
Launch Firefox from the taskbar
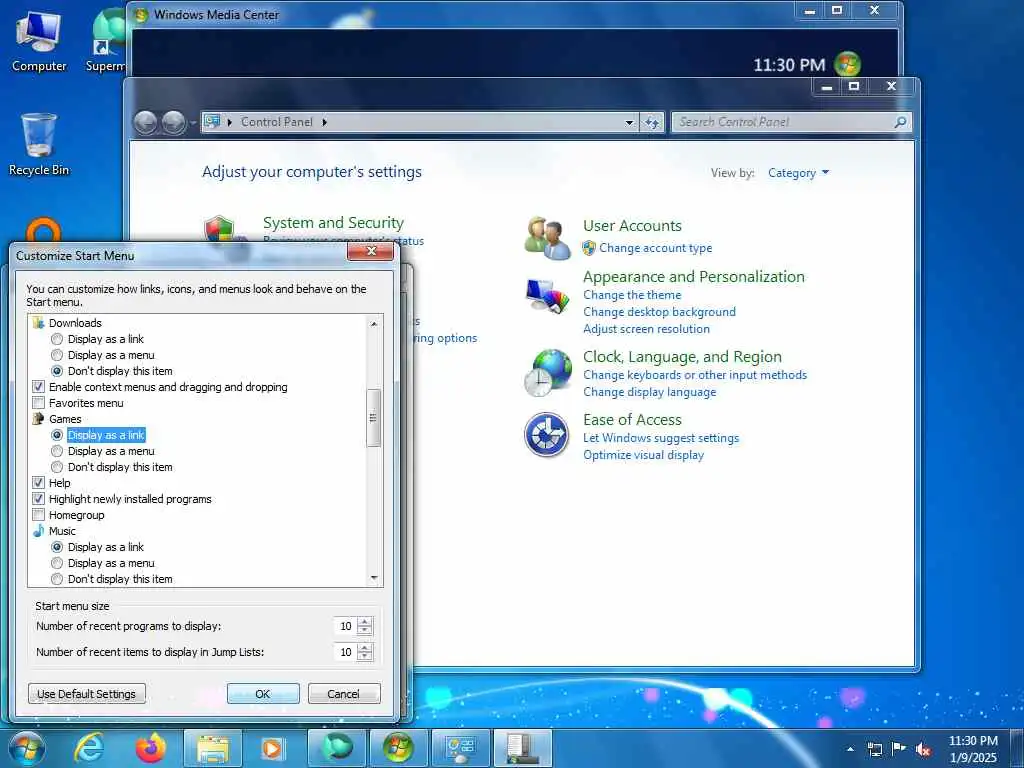150,748
